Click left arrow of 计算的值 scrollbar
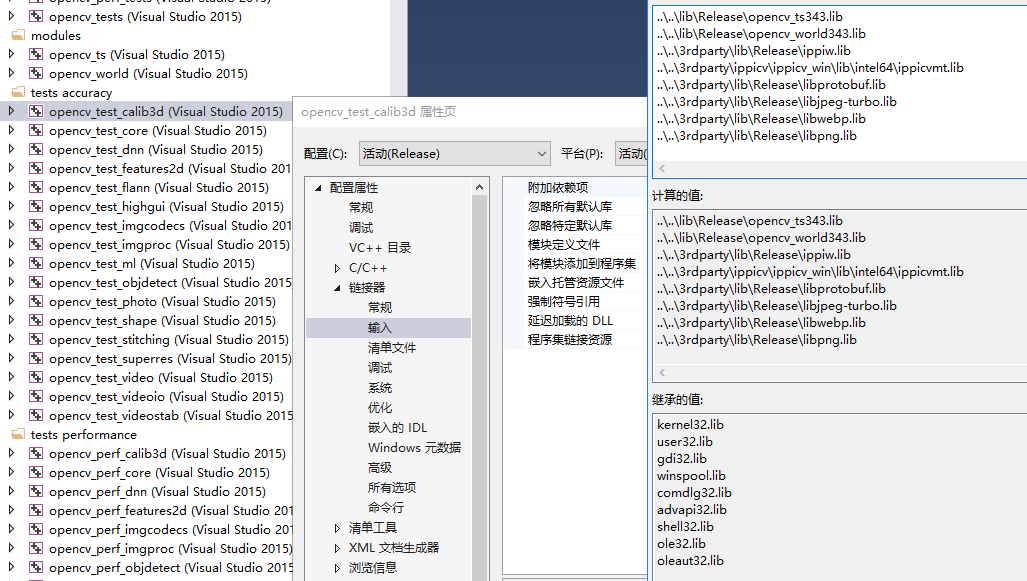This screenshot has width=1027, height=581. click(662, 372)
